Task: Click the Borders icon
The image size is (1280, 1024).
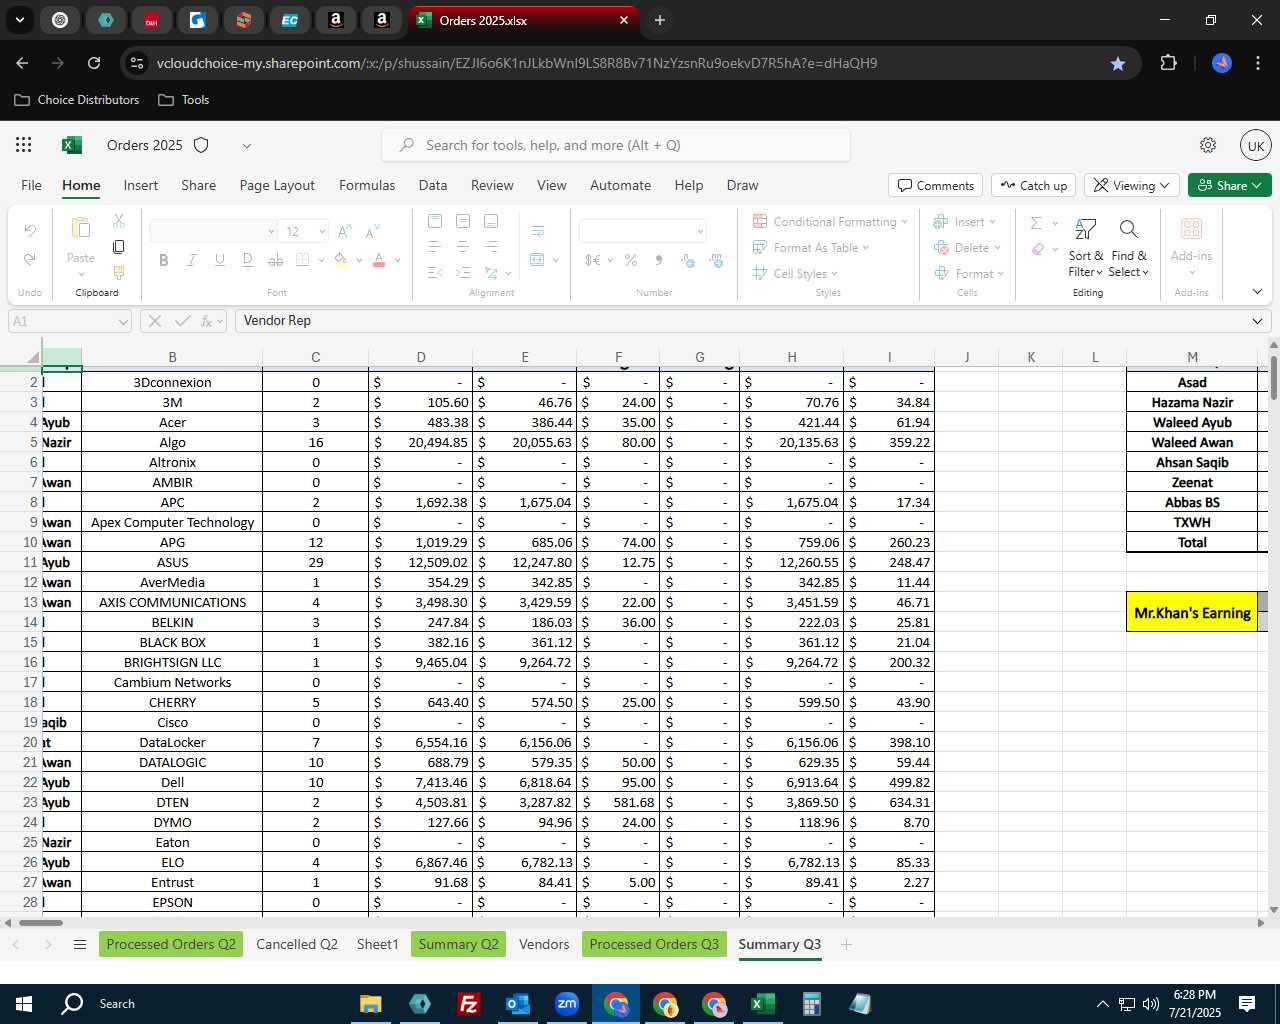Action: [303, 260]
